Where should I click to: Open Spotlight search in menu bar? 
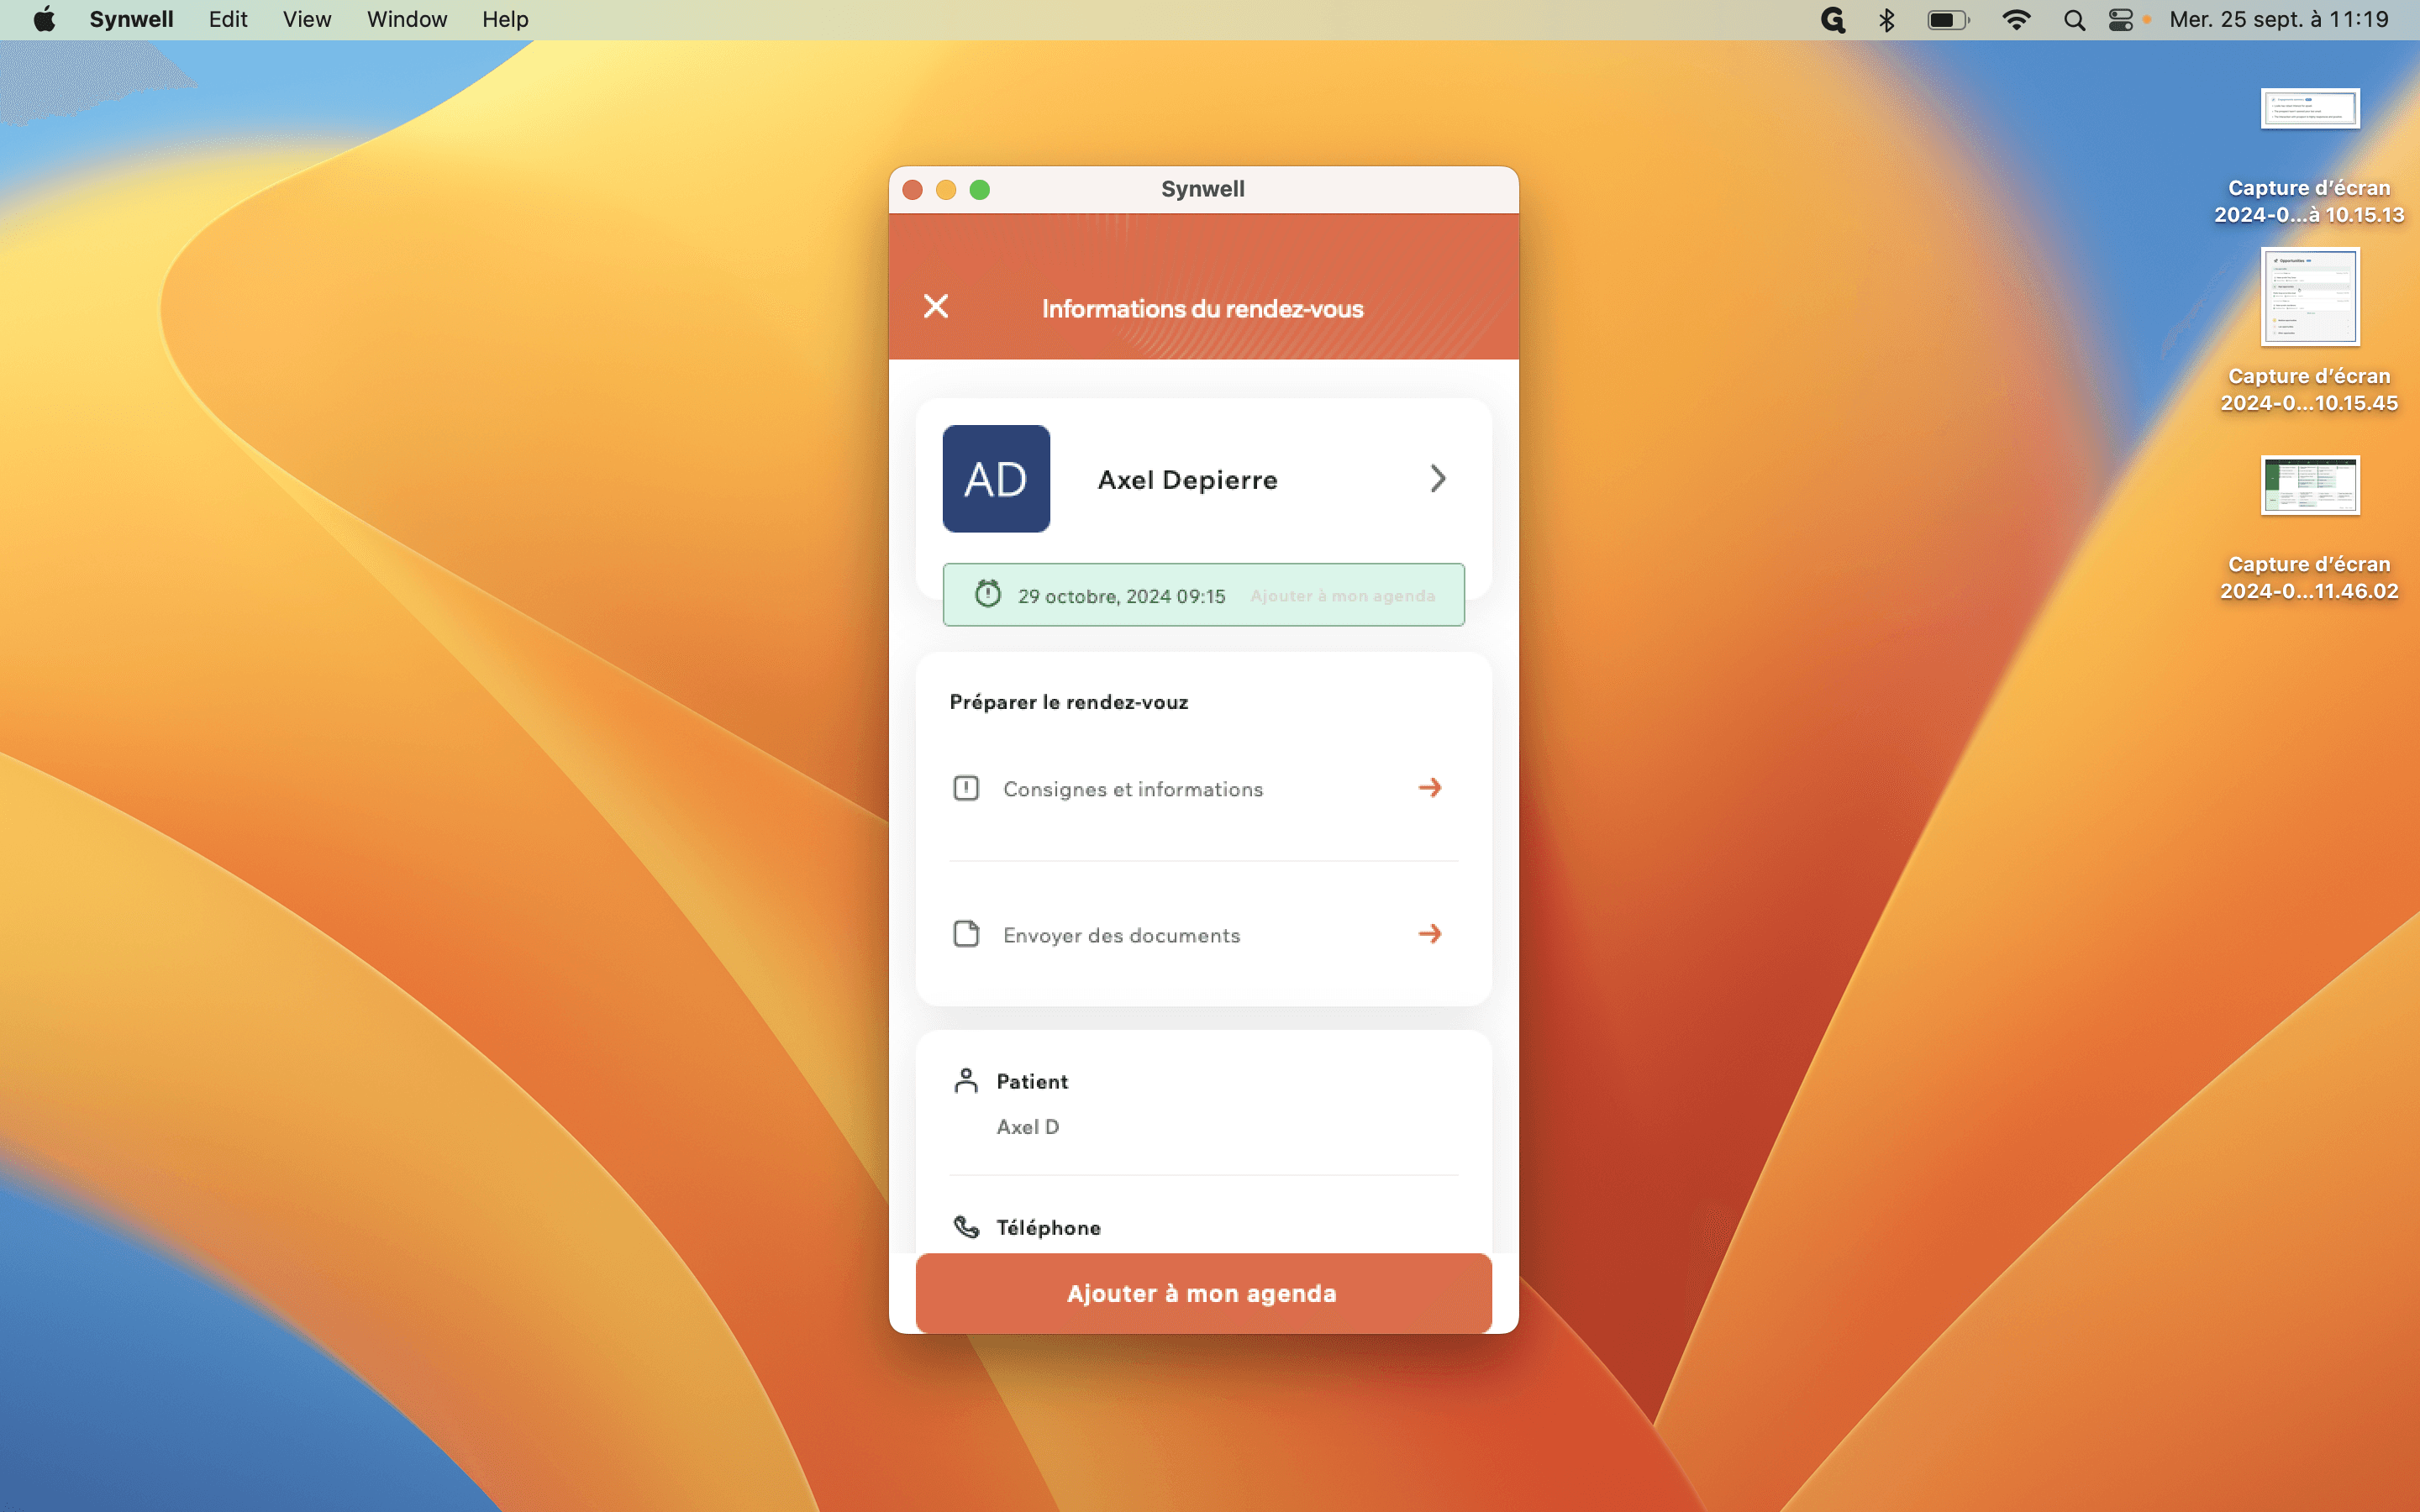pos(2074,20)
